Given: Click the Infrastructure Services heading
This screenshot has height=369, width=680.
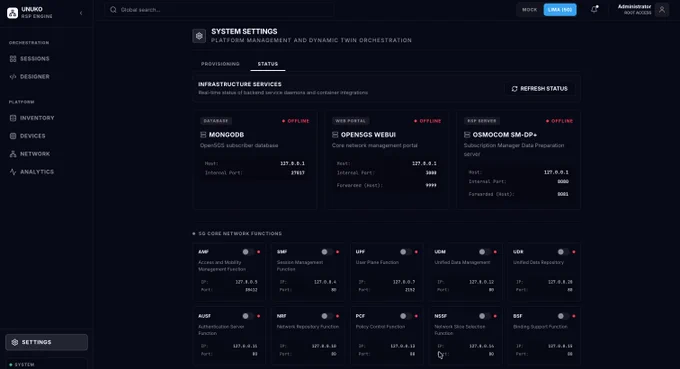Looking at the screenshot, I should click(x=240, y=84).
